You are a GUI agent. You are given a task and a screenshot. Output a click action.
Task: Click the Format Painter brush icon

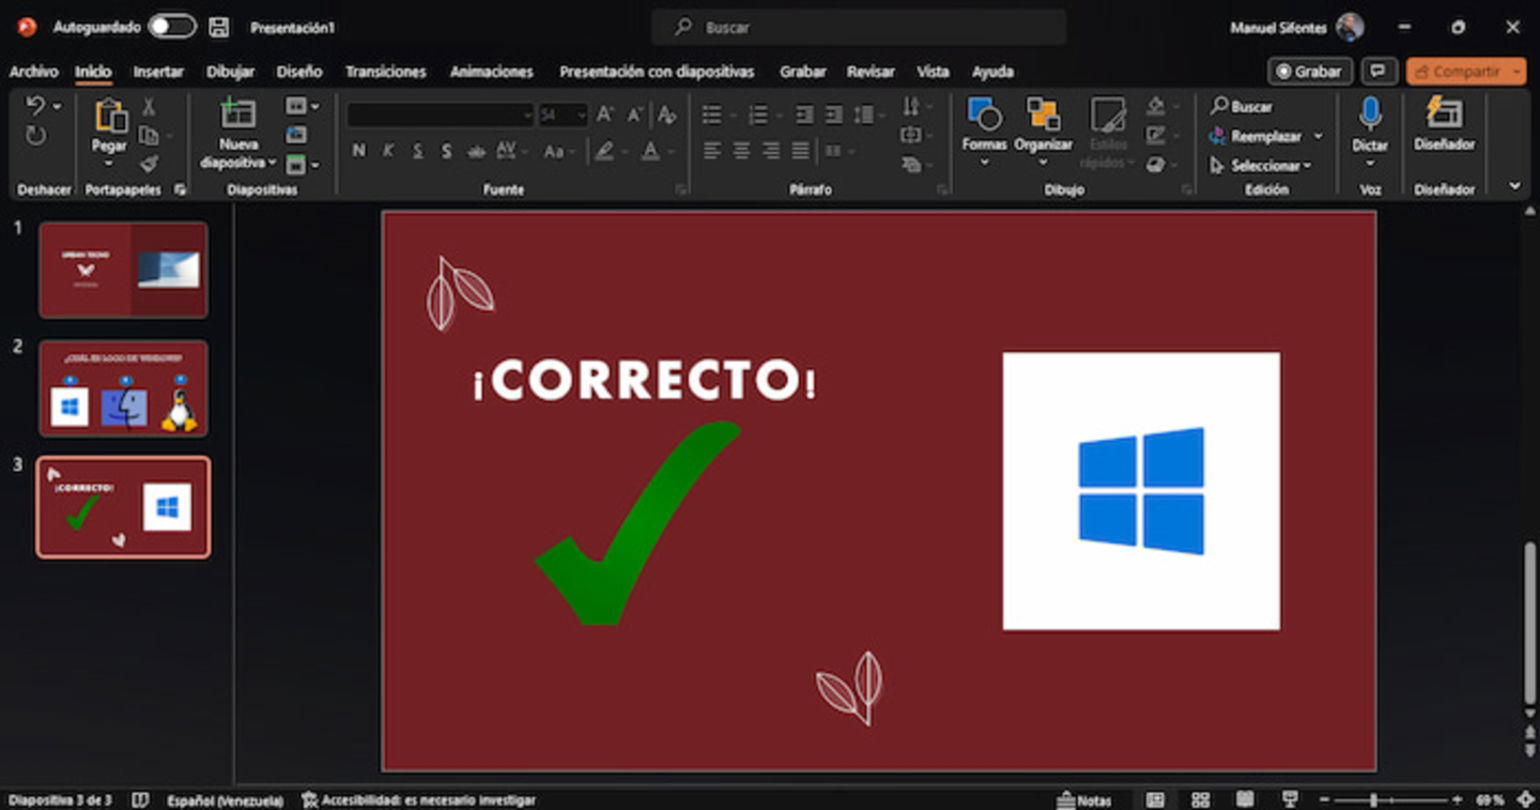[x=149, y=162]
